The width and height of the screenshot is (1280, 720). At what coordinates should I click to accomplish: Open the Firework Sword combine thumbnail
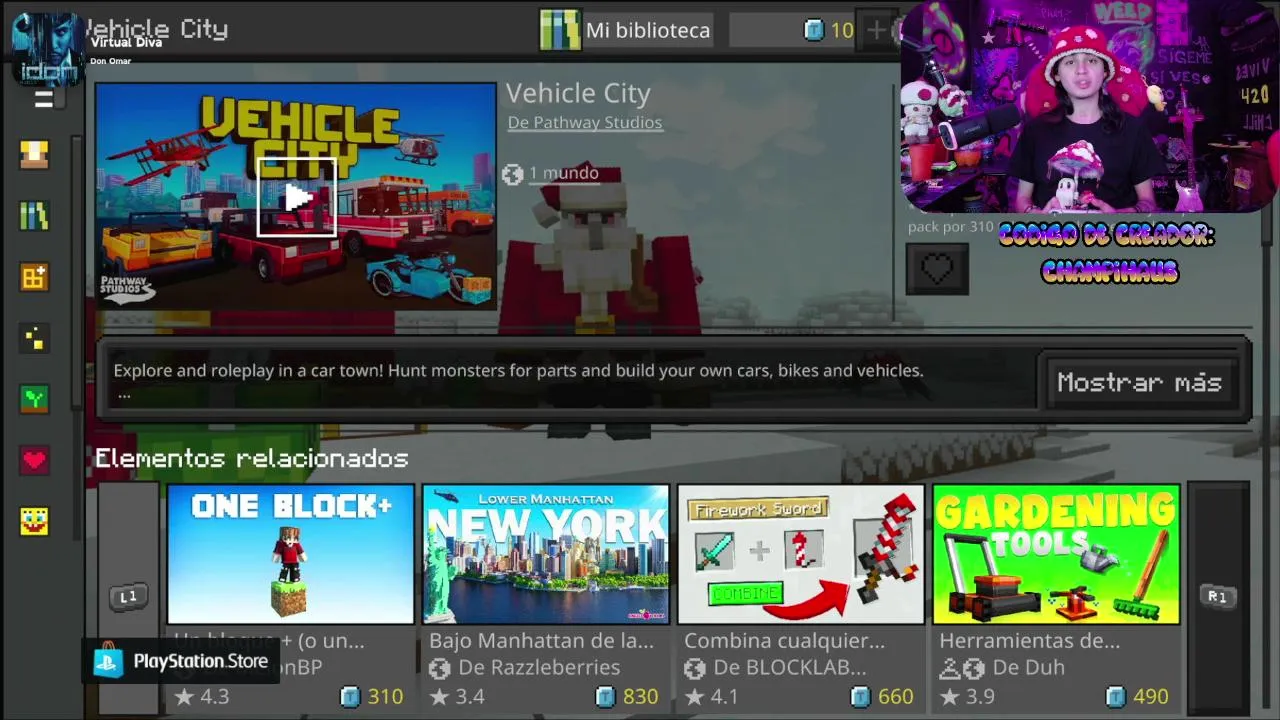pos(800,554)
